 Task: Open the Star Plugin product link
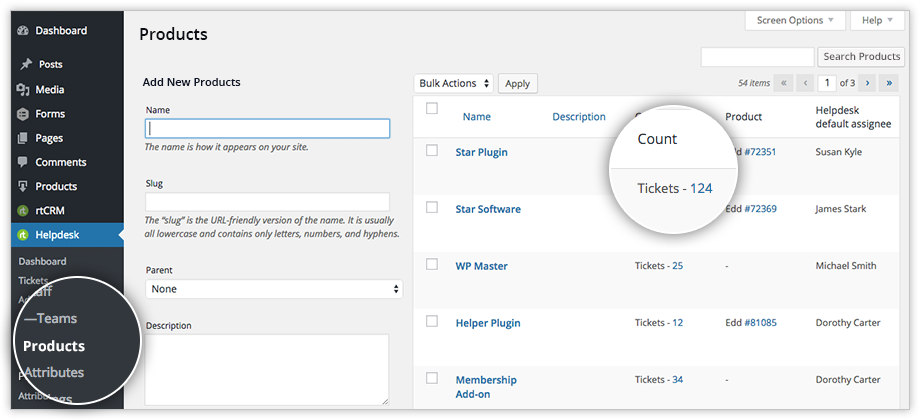click(481, 152)
